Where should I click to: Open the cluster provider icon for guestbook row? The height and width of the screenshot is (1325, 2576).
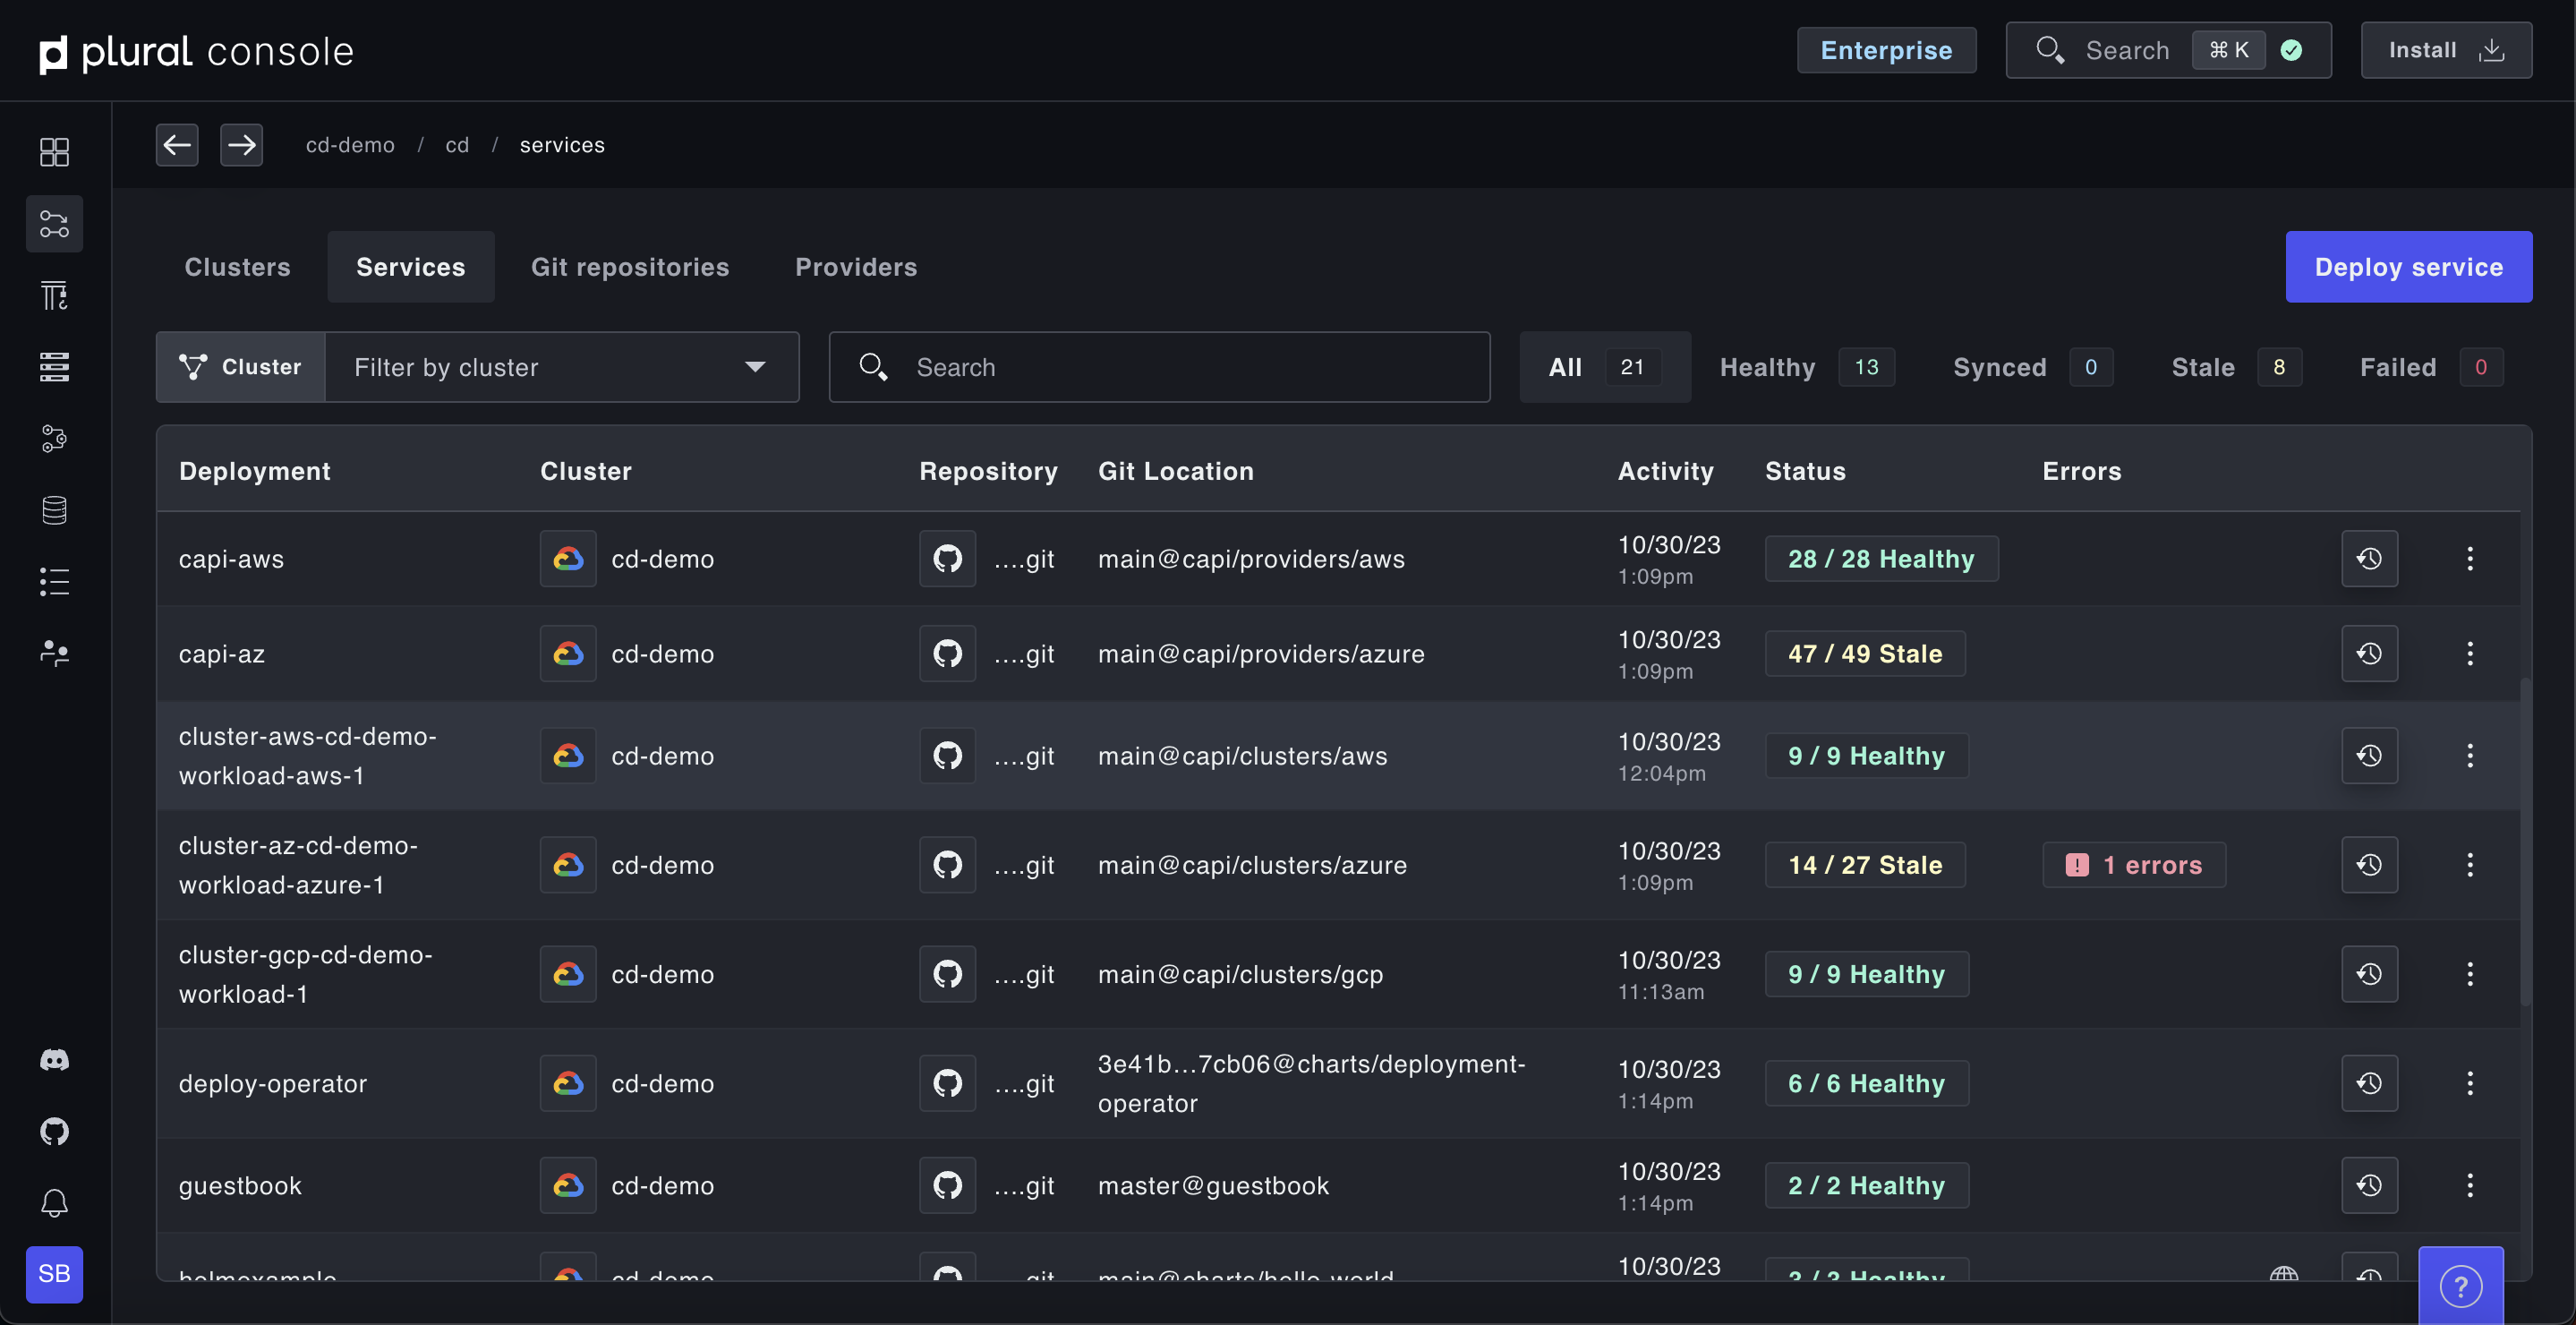pyautogui.click(x=568, y=1185)
